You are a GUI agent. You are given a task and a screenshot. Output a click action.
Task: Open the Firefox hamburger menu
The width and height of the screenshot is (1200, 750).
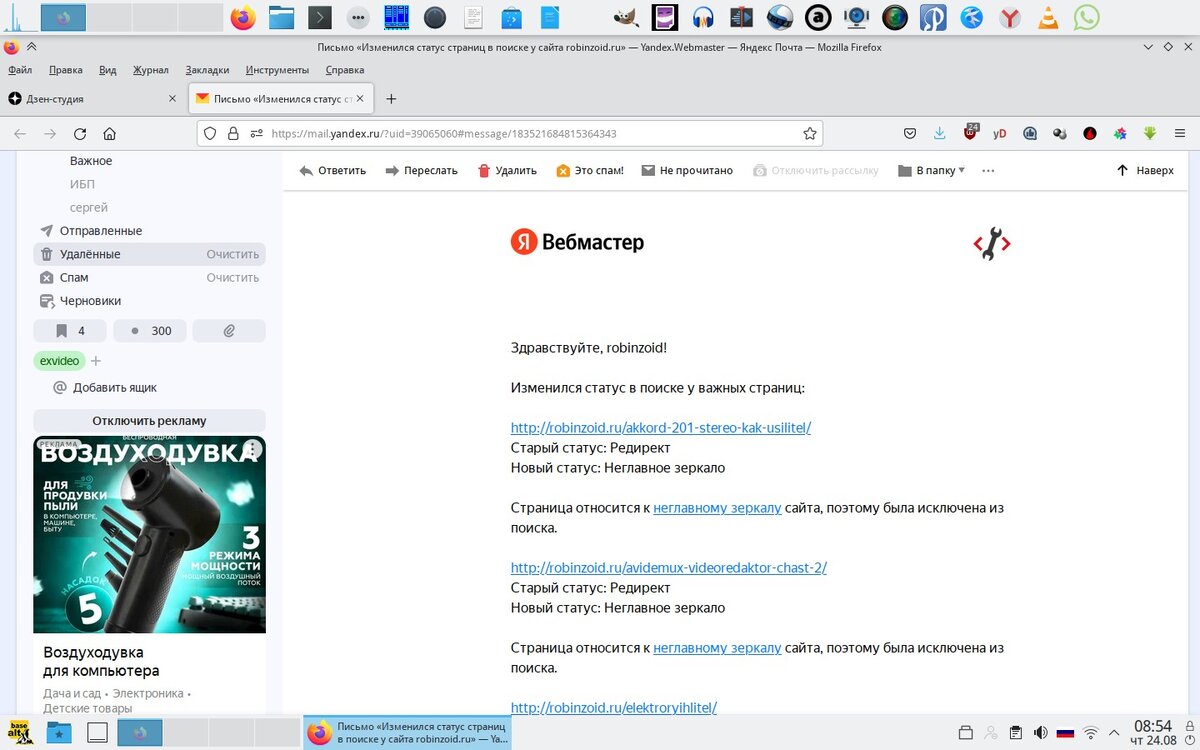tap(1180, 133)
